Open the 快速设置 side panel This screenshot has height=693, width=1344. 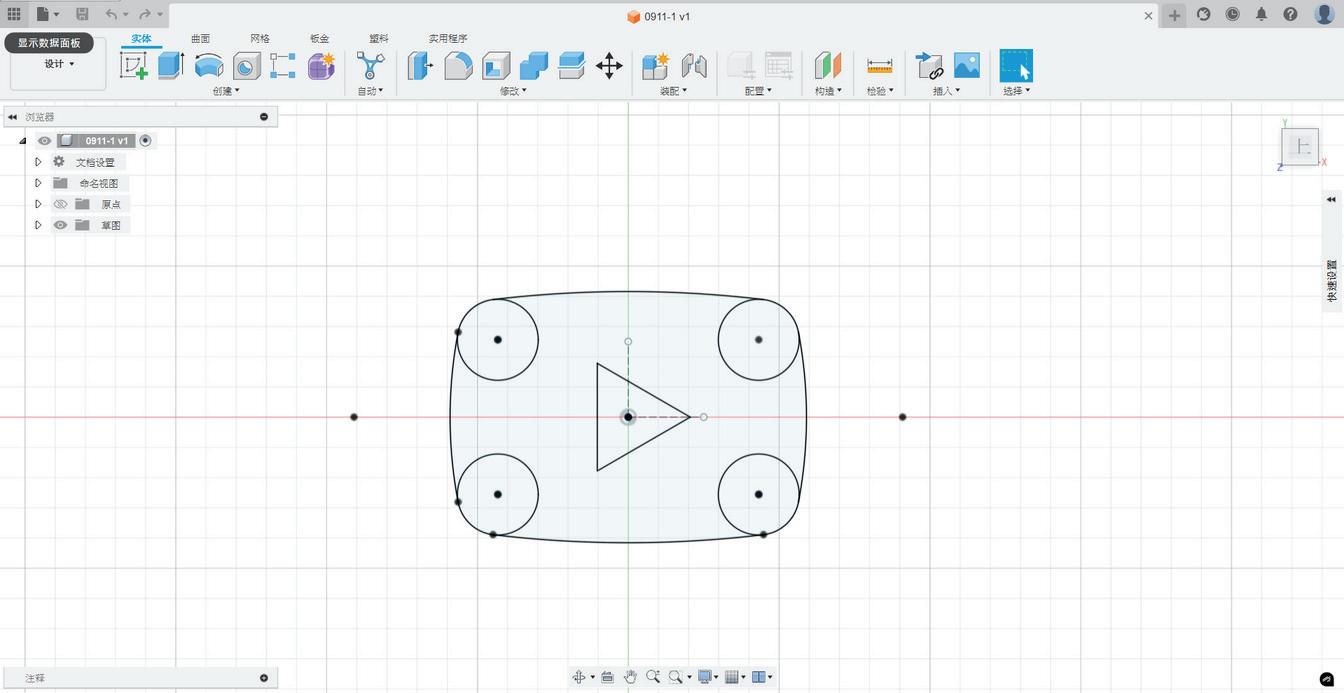(x=1331, y=282)
